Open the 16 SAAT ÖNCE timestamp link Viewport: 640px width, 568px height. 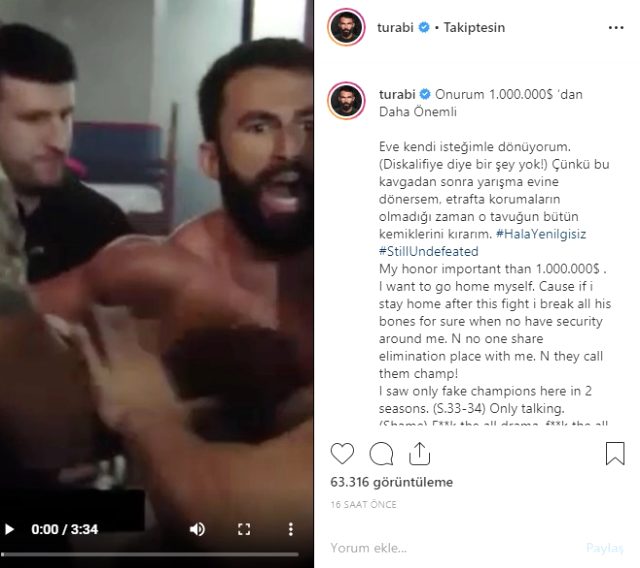click(x=363, y=505)
